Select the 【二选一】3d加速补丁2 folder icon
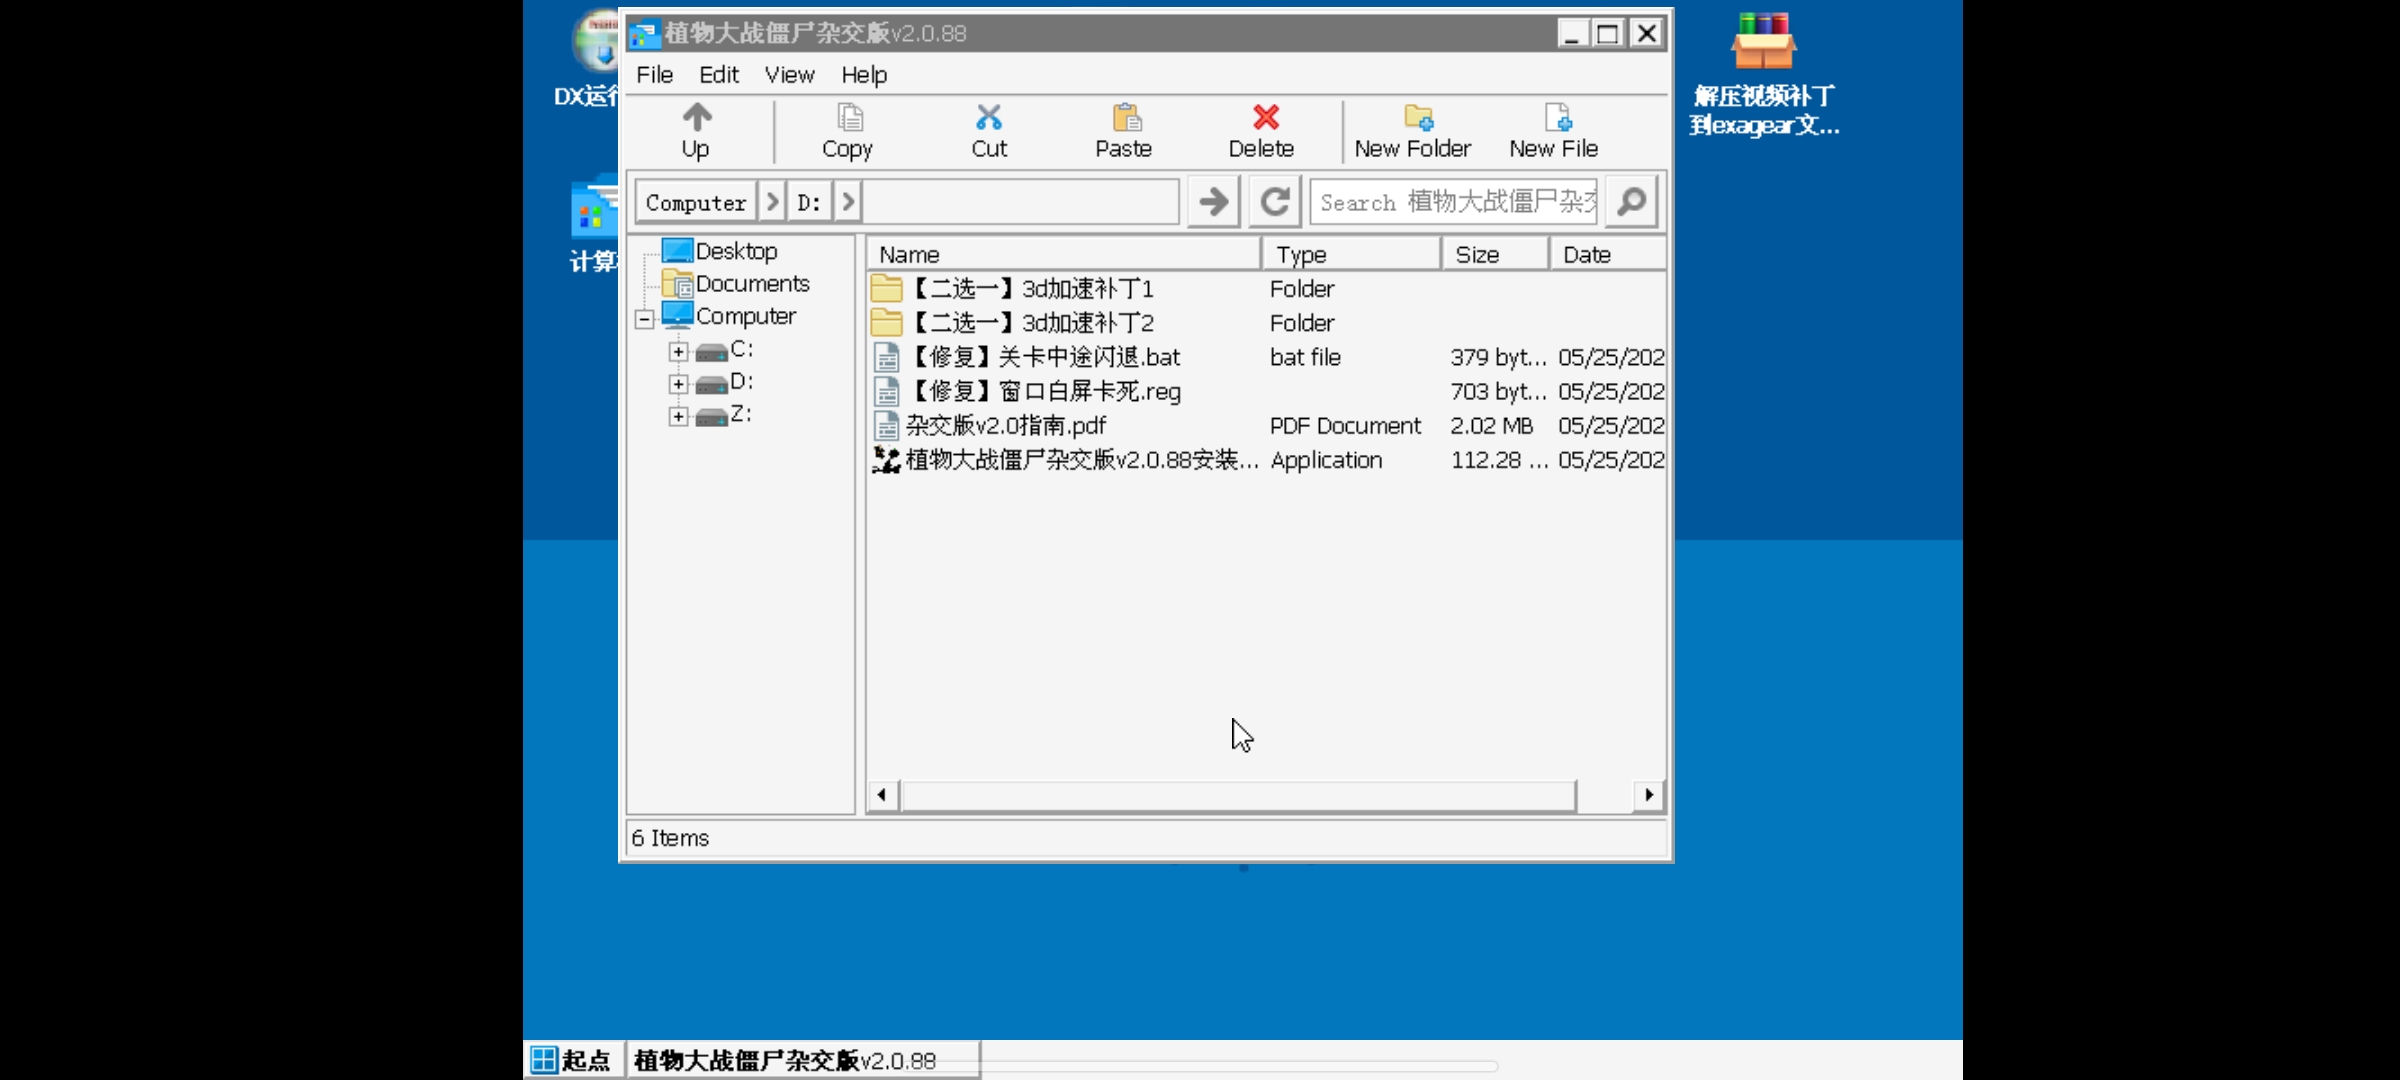The width and height of the screenshot is (2400, 1080). click(x=886, y=323)
